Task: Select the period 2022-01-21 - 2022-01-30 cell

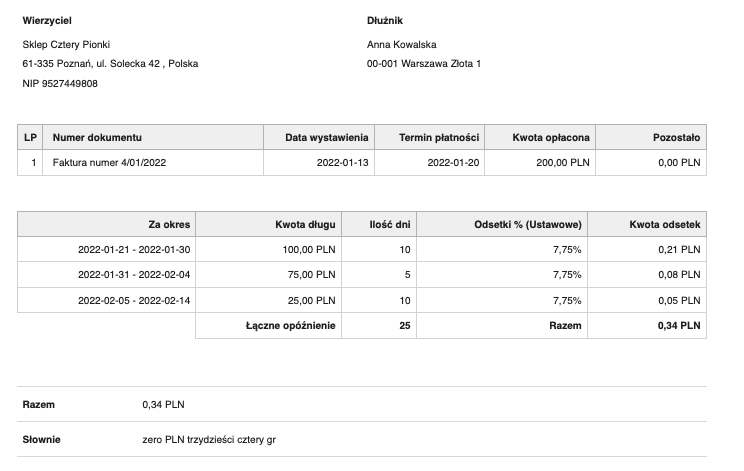Action: coord(134,249)
